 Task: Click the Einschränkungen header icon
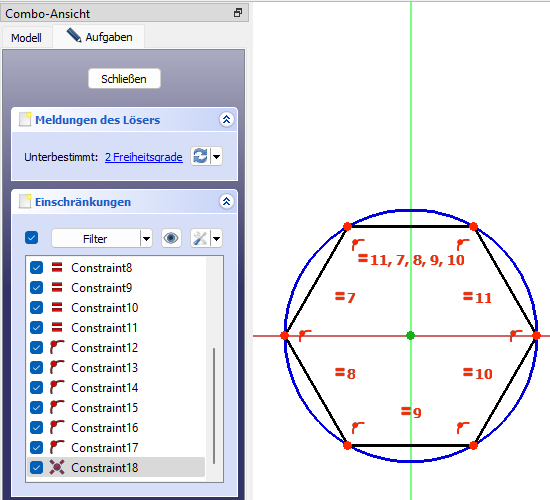coord(25,201)
